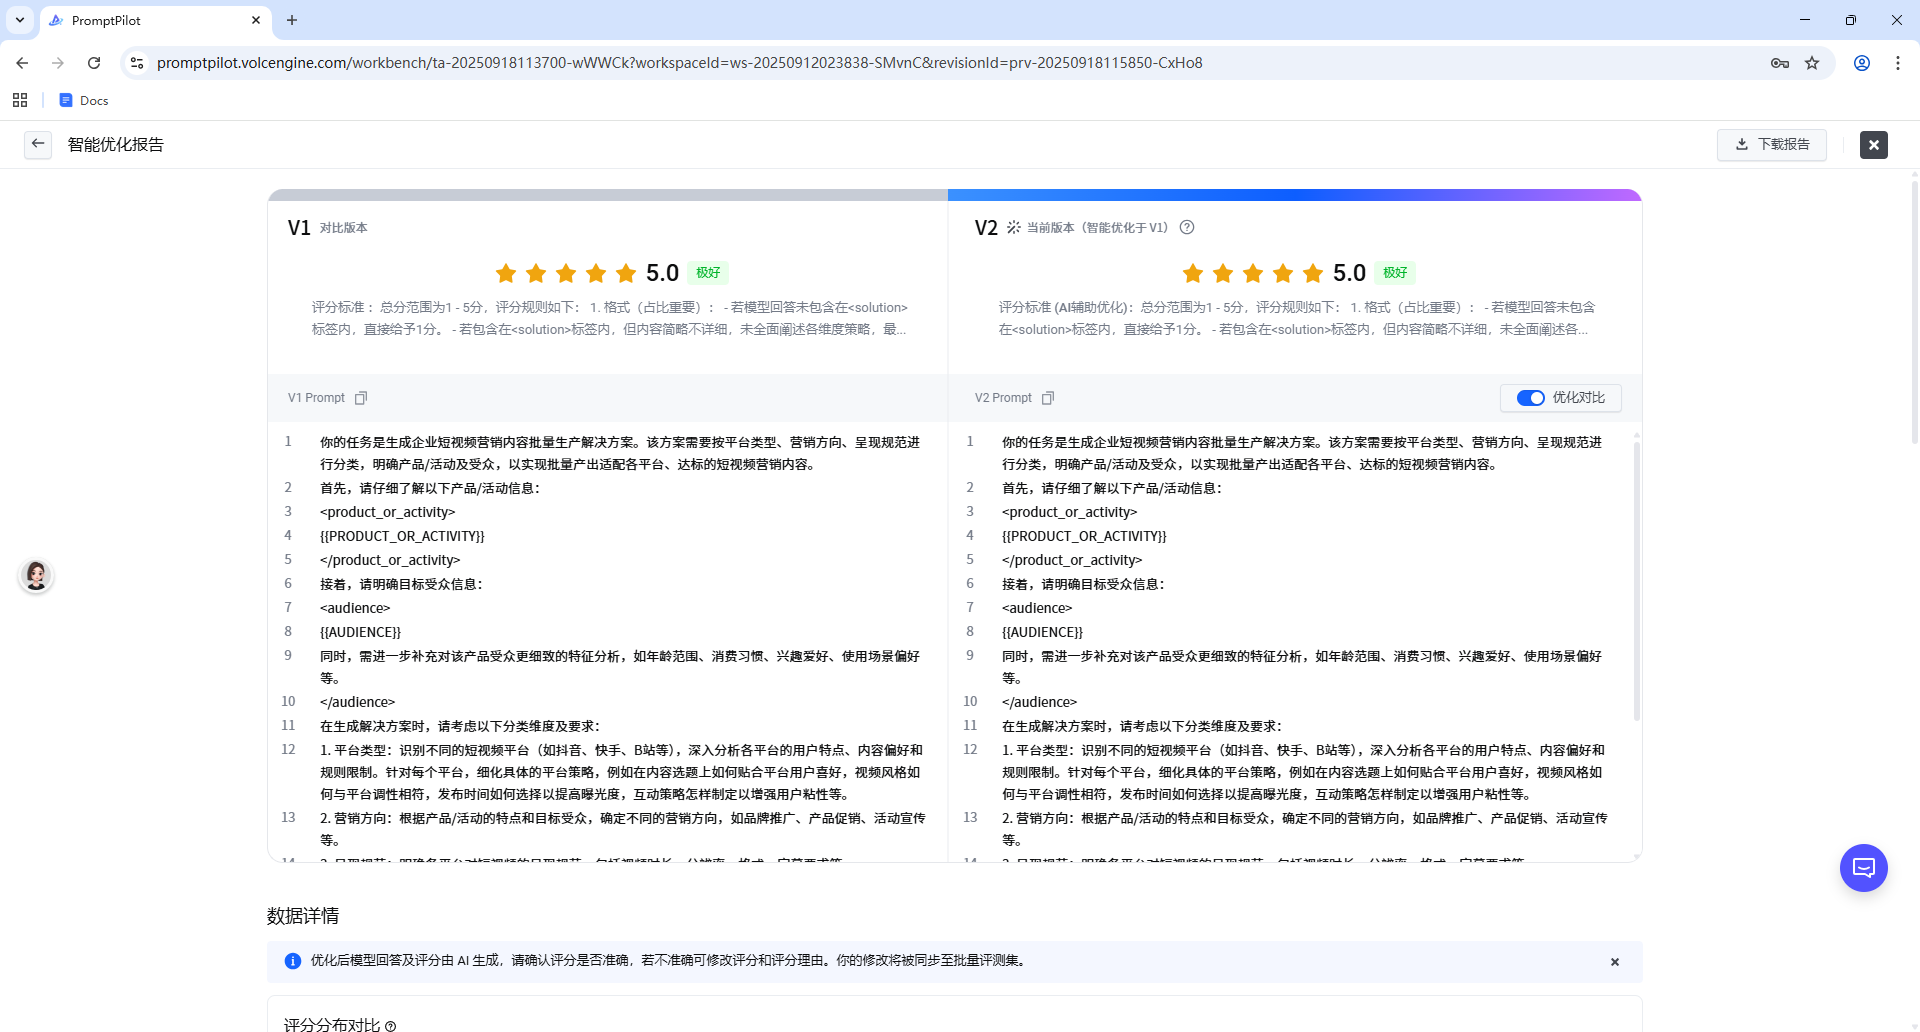The height and width of the screenshot is (1032, 1920).
Task: Open the Docs bookmark
Action: tap(84, 100)
